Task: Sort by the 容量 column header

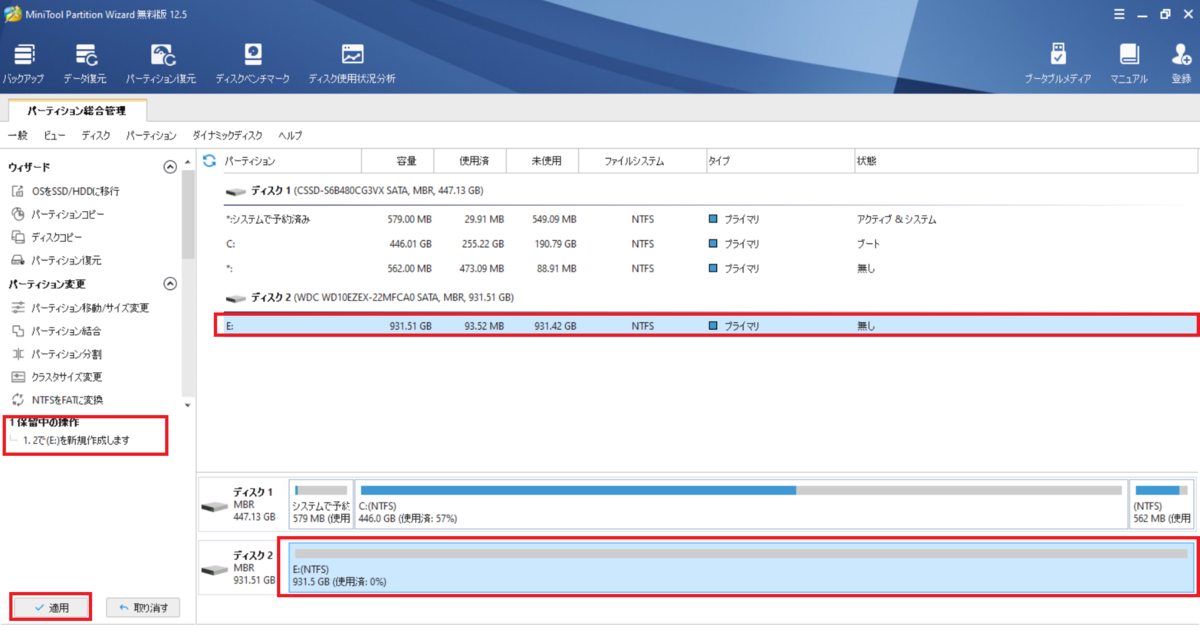Action: (x=397, y=160)
